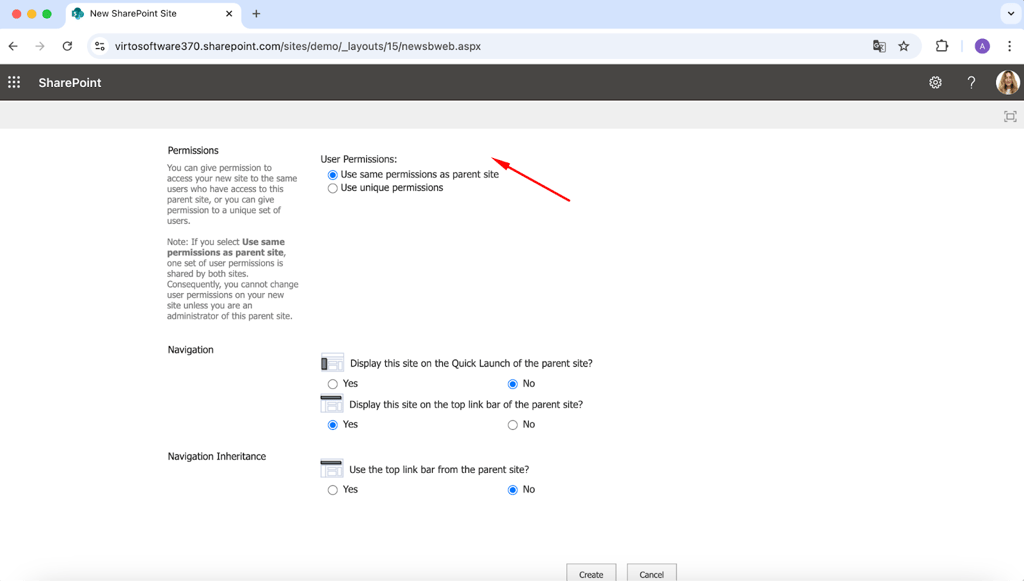
Task: Open the user profile photo menu
Action: pyautogui.click(x=1008, y=82)
